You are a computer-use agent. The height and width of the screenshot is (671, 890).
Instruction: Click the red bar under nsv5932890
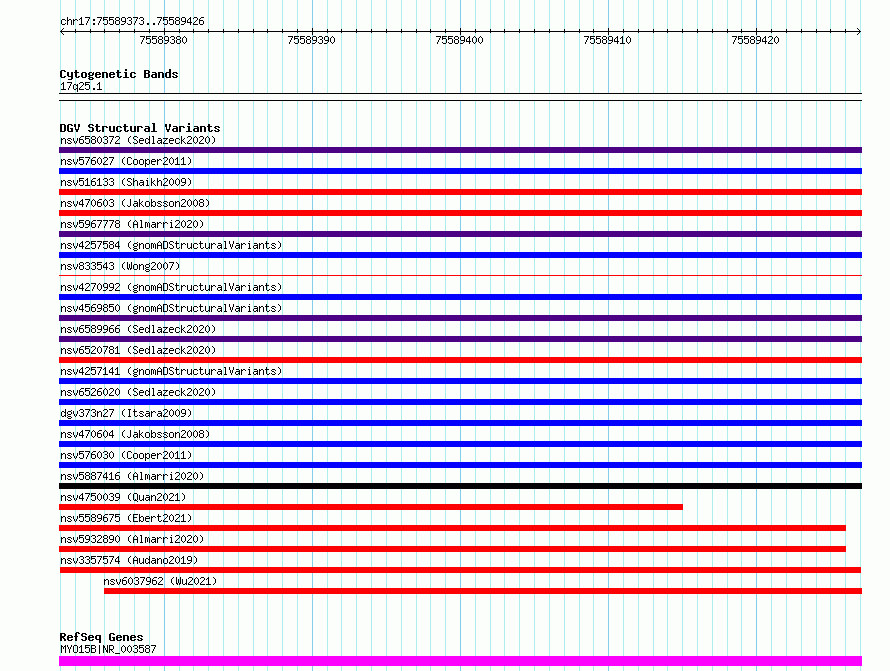[x=452, y=549]
